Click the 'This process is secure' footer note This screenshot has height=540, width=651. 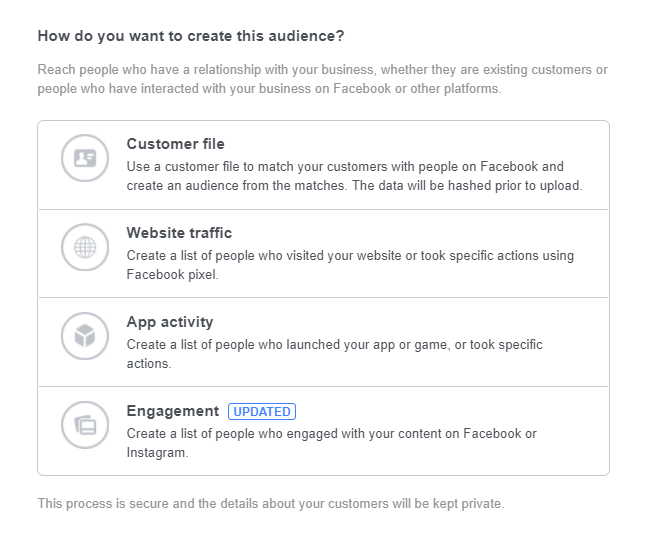271,503
